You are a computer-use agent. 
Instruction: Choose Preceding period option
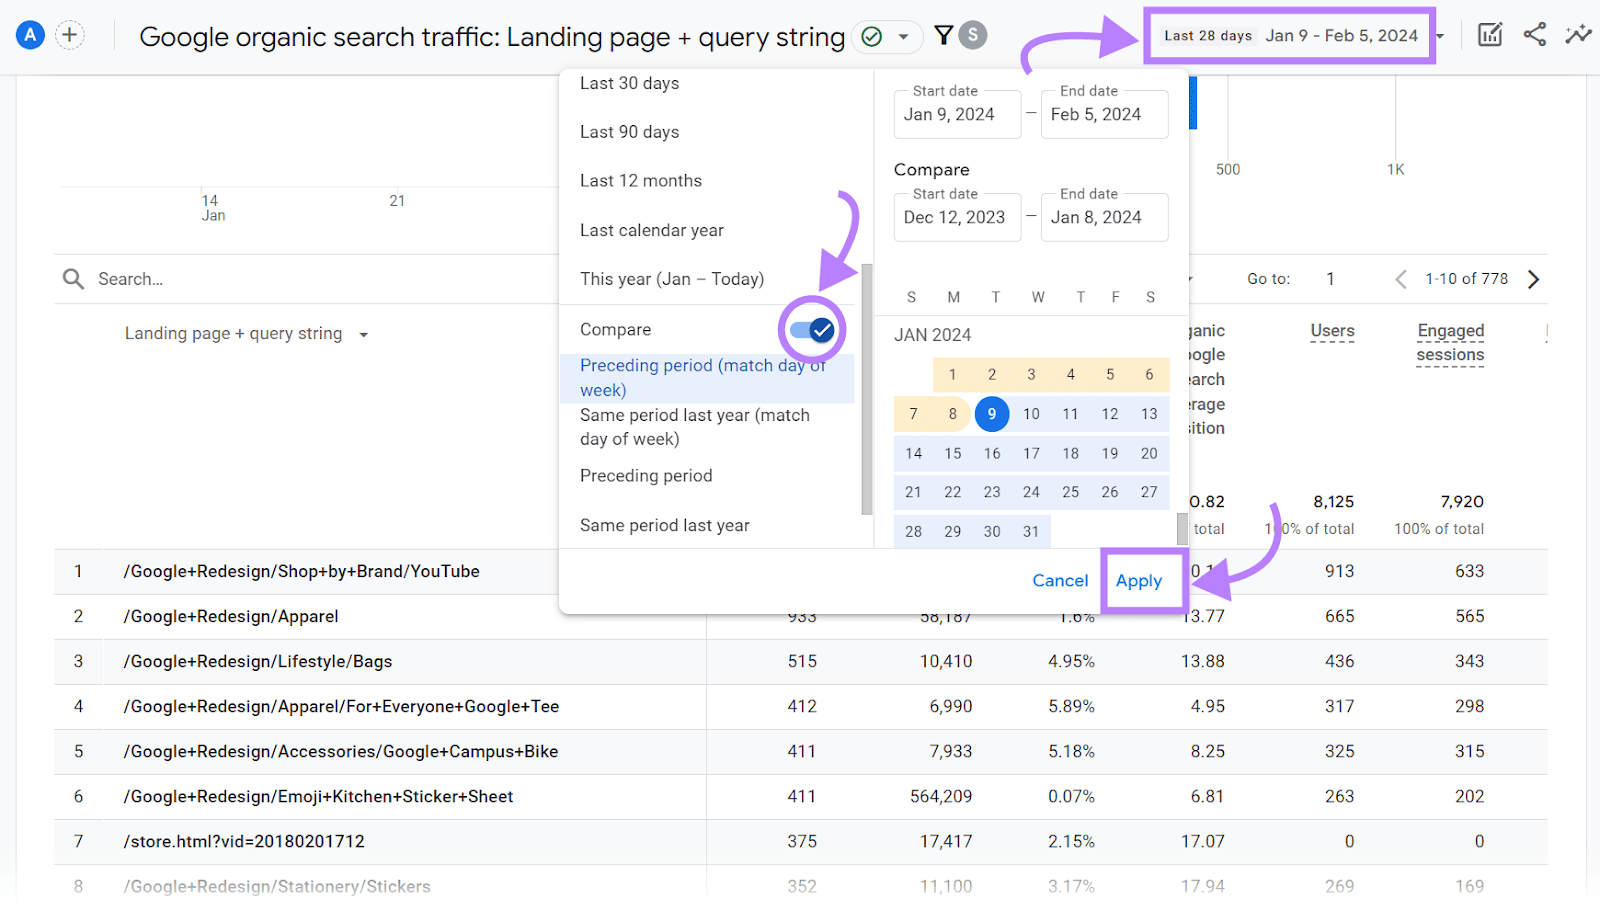646,476
